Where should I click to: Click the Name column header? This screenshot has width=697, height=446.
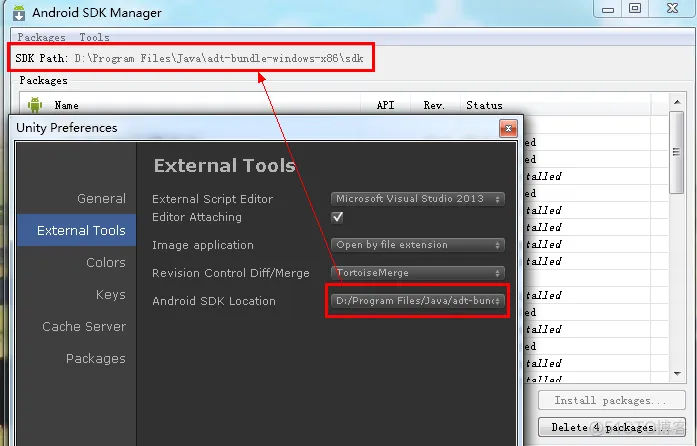(x=66, y=105)
